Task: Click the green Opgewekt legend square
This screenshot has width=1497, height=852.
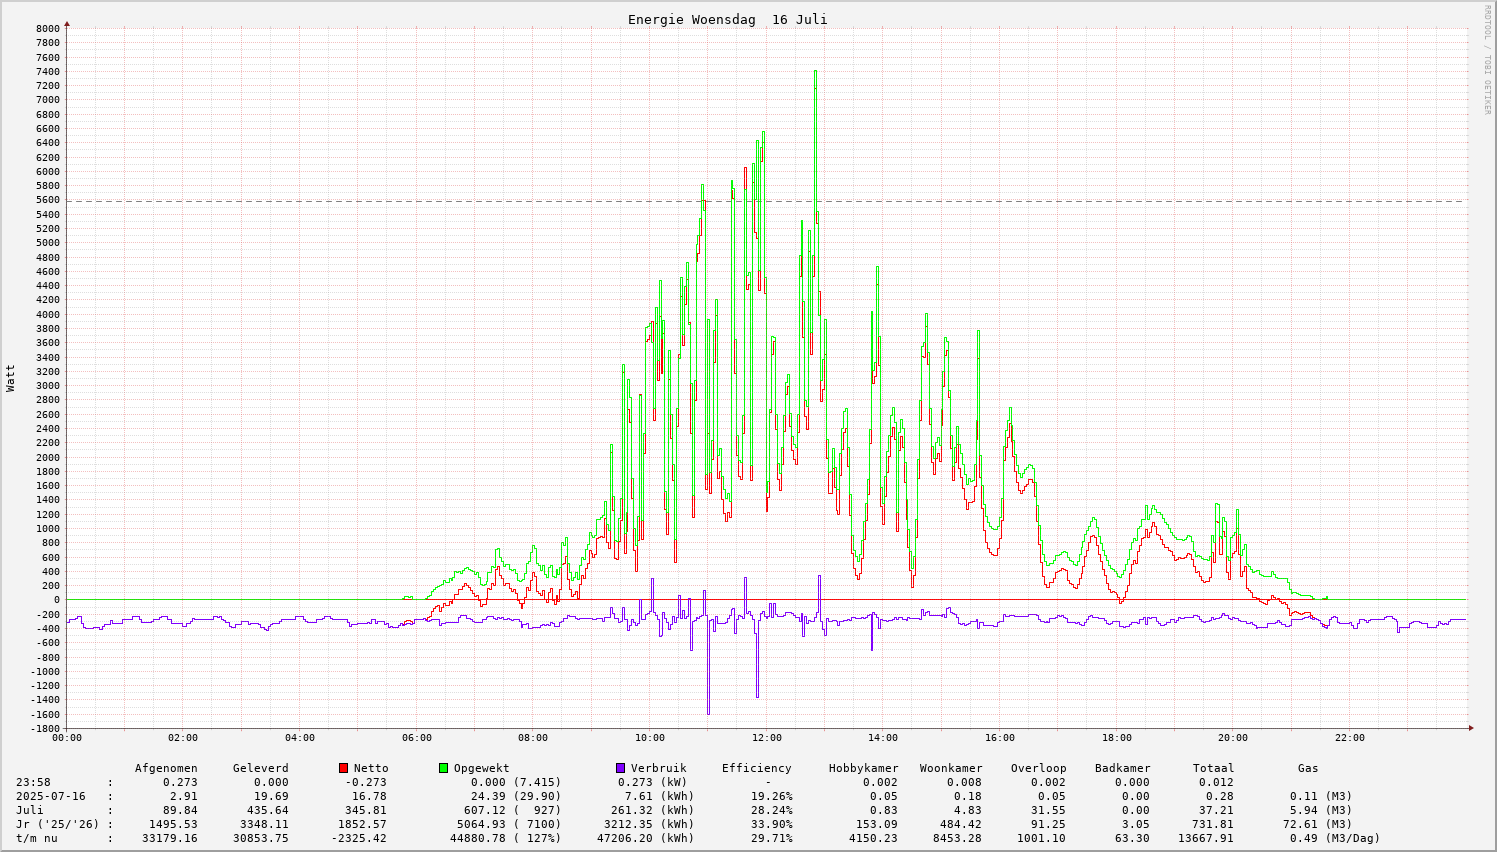Action: pyautogui.click(x=443, y=768)
